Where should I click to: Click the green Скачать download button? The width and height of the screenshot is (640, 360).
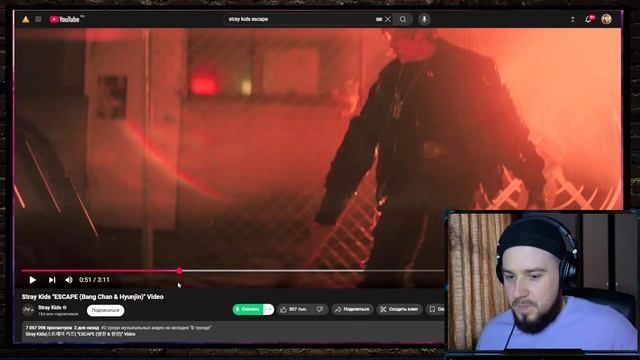point(248,309)
